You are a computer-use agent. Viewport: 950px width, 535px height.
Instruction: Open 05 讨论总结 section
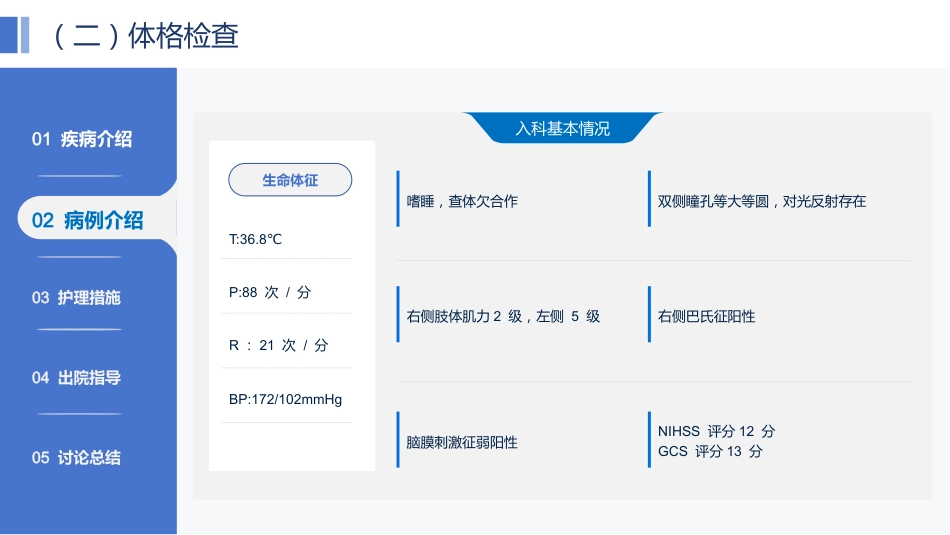(76, 457)
